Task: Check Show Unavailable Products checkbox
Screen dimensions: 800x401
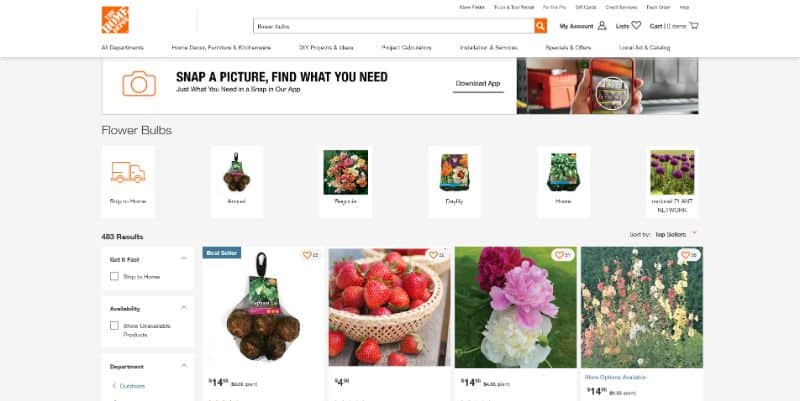Action: coord(114,325)
